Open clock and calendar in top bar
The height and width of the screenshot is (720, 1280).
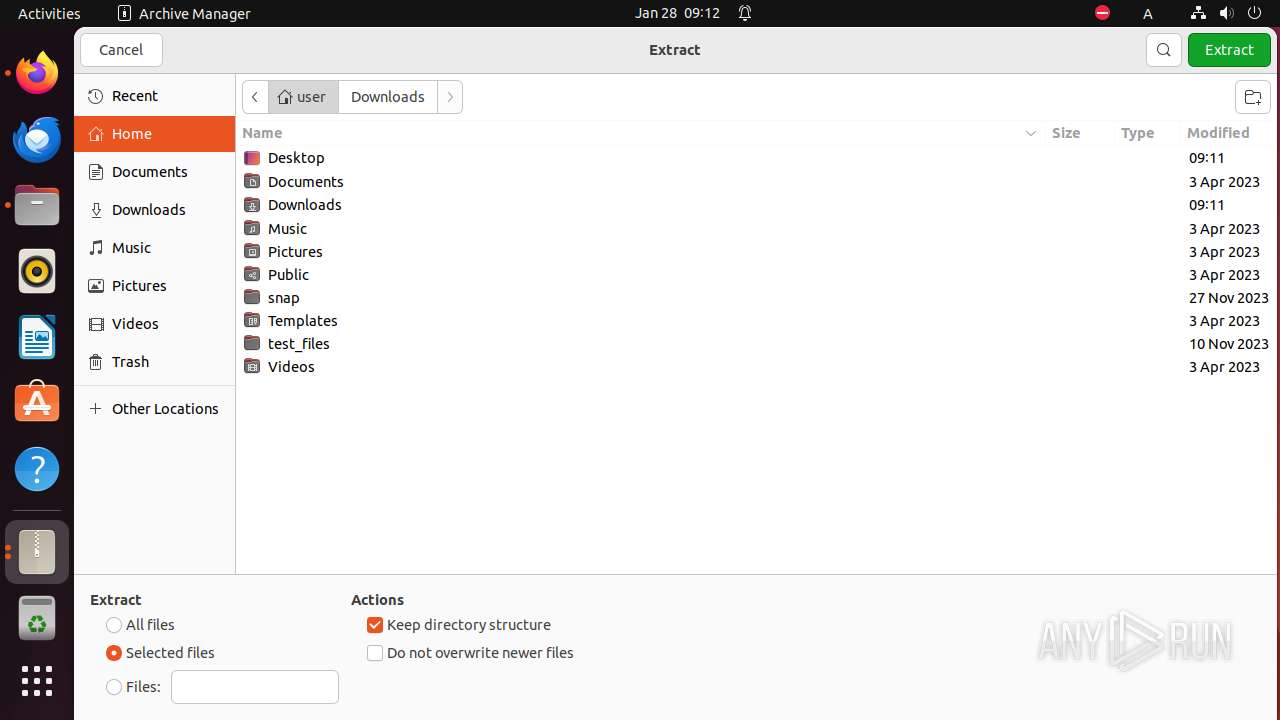pos(677,13)
